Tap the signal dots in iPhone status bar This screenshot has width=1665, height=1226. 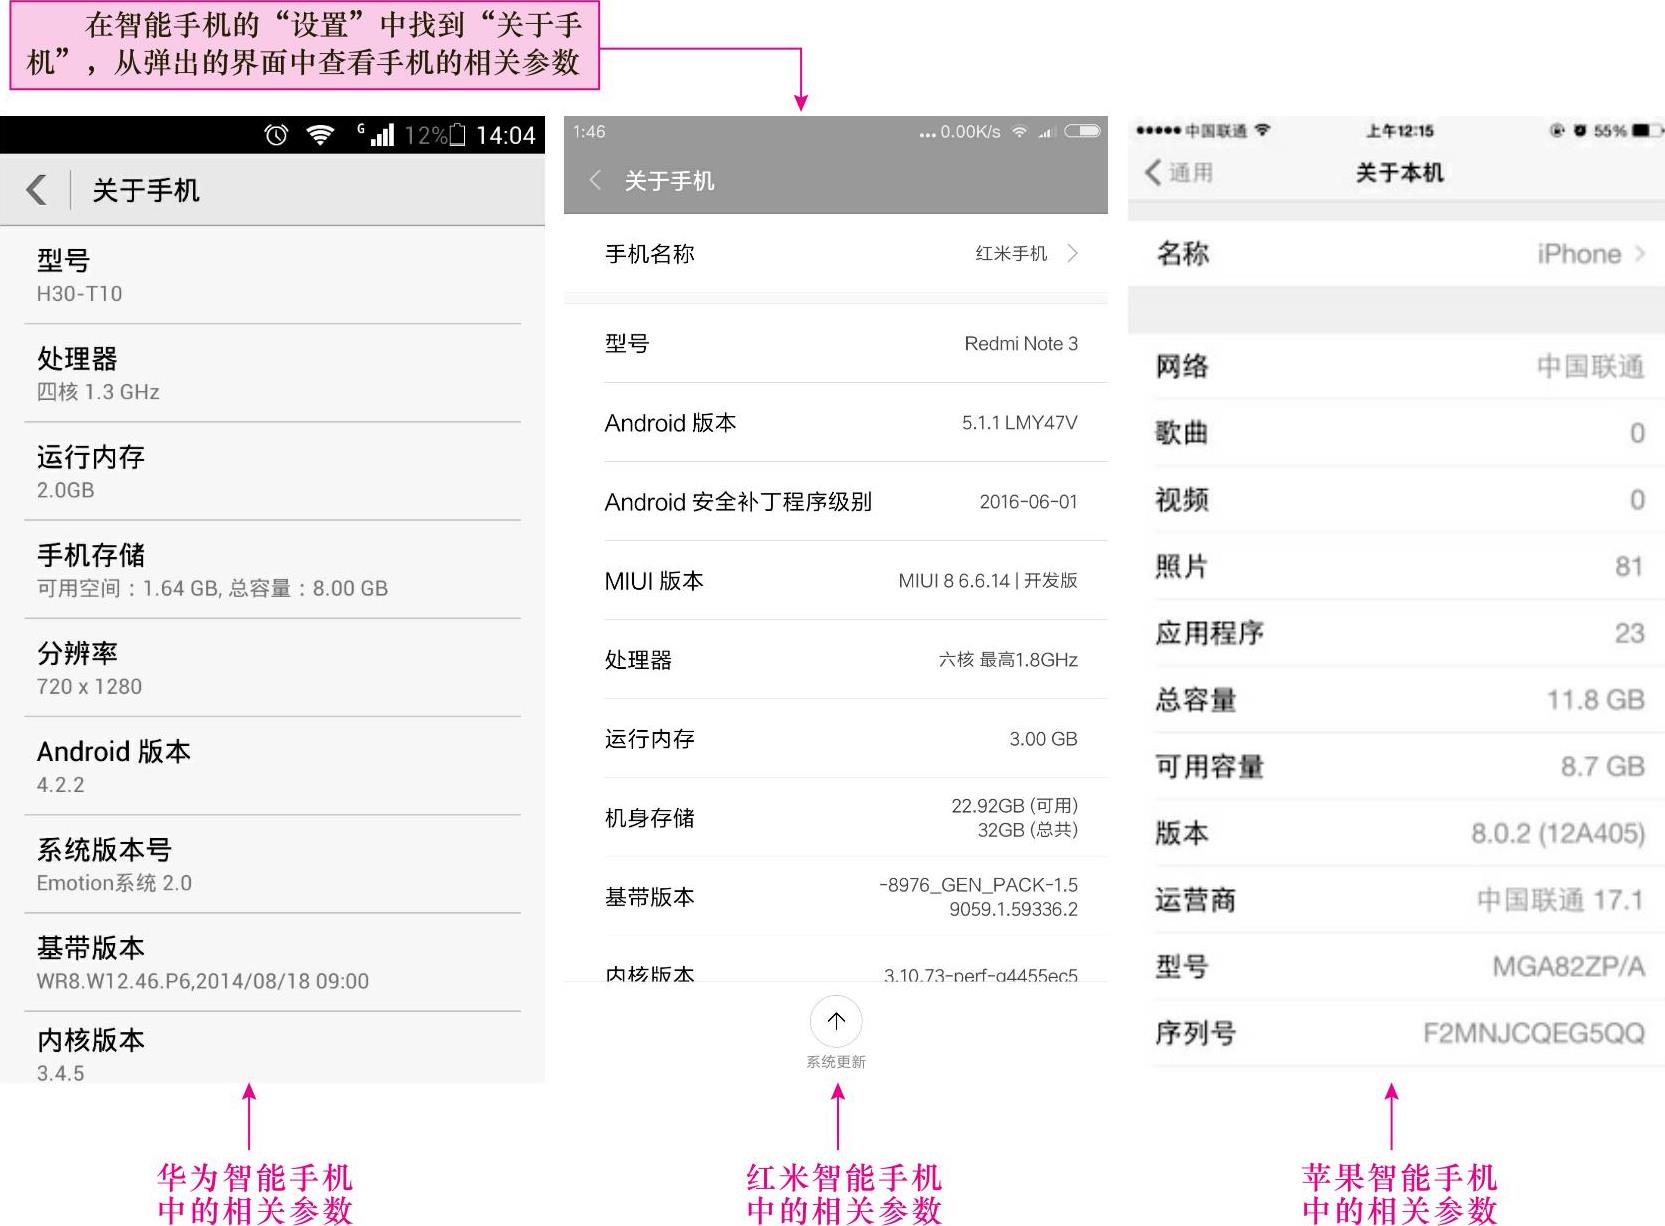pos(1159,130)
